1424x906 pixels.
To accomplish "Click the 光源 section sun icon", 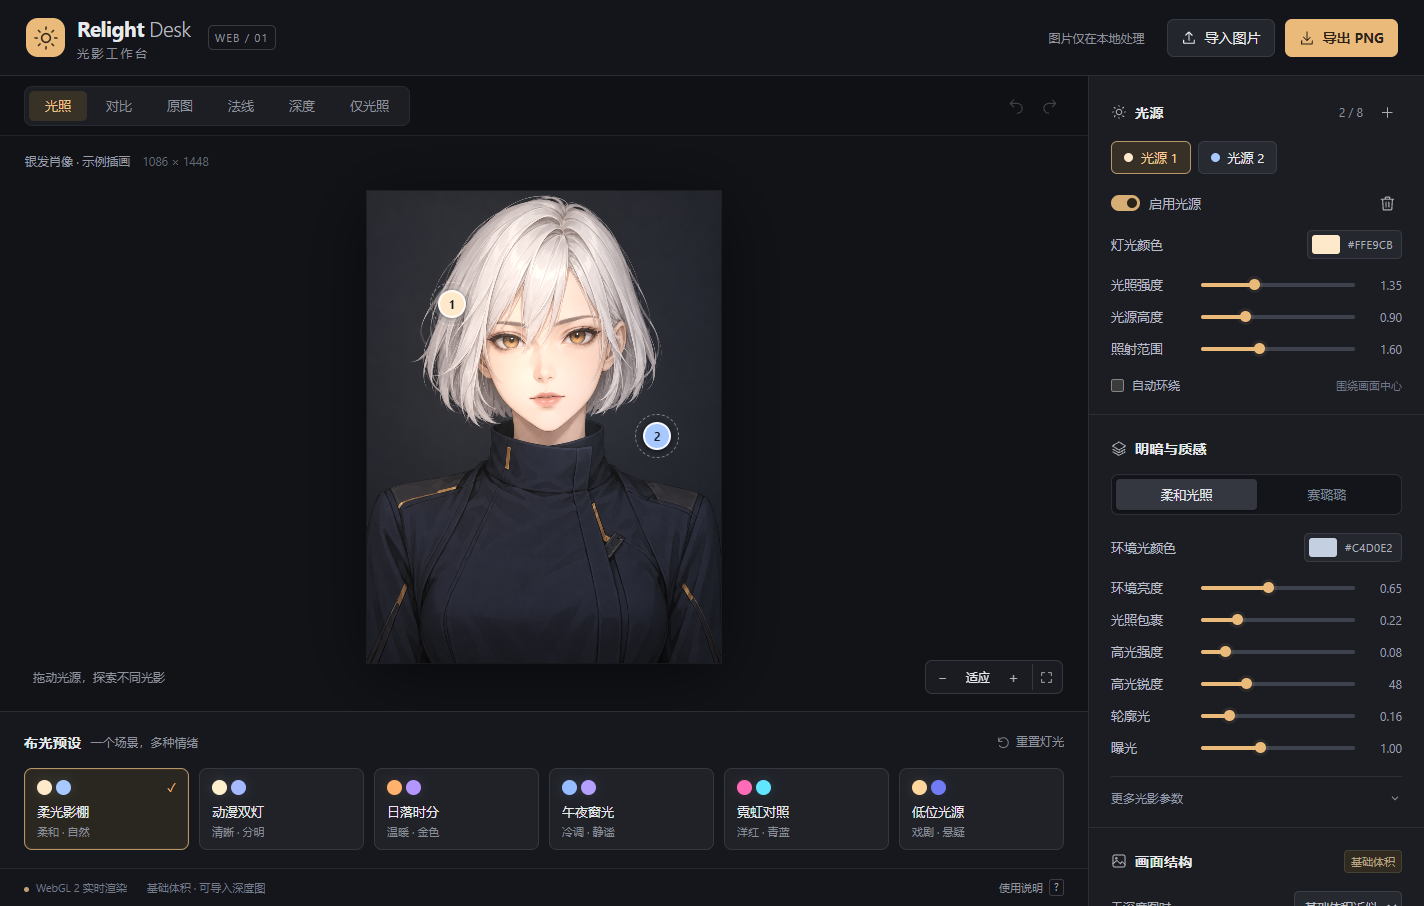I will (x=1119, y=113).
